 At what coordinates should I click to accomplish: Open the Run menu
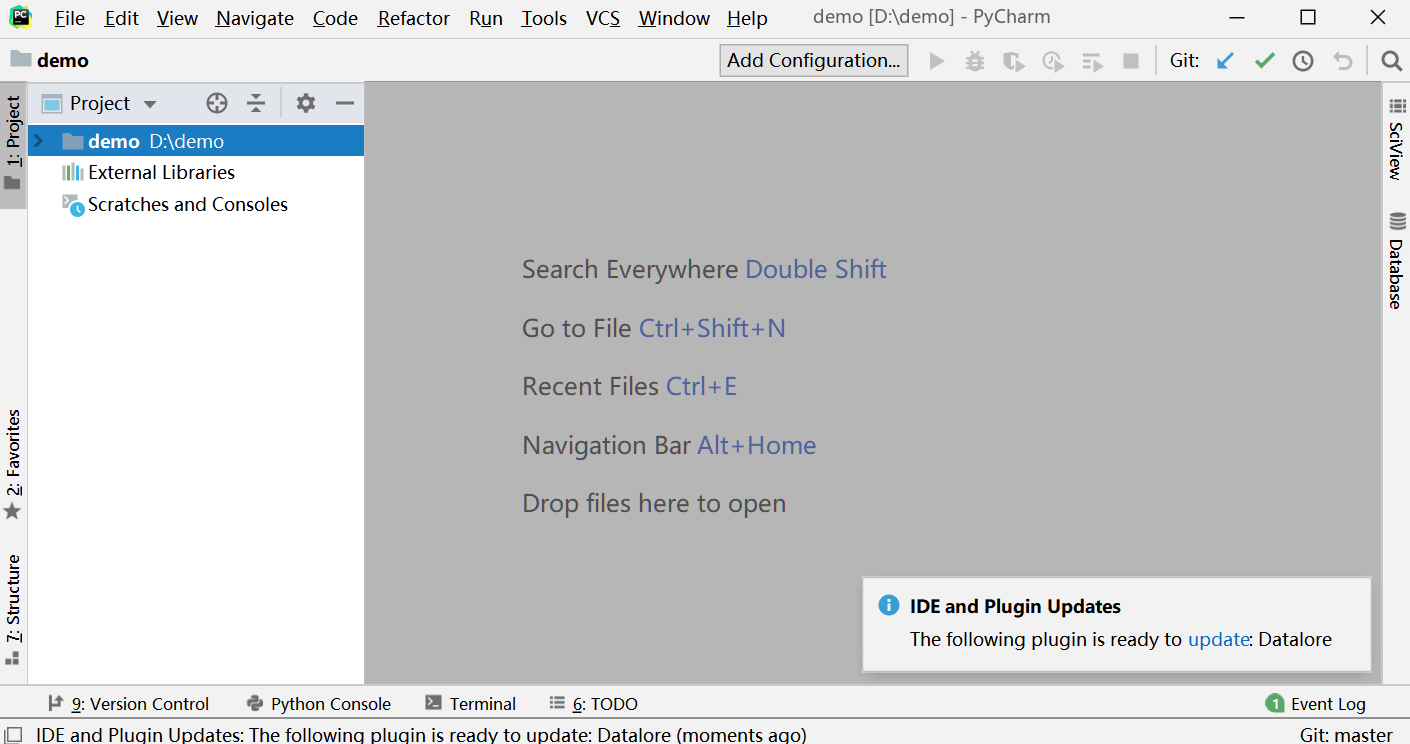(x=486, y=18)
